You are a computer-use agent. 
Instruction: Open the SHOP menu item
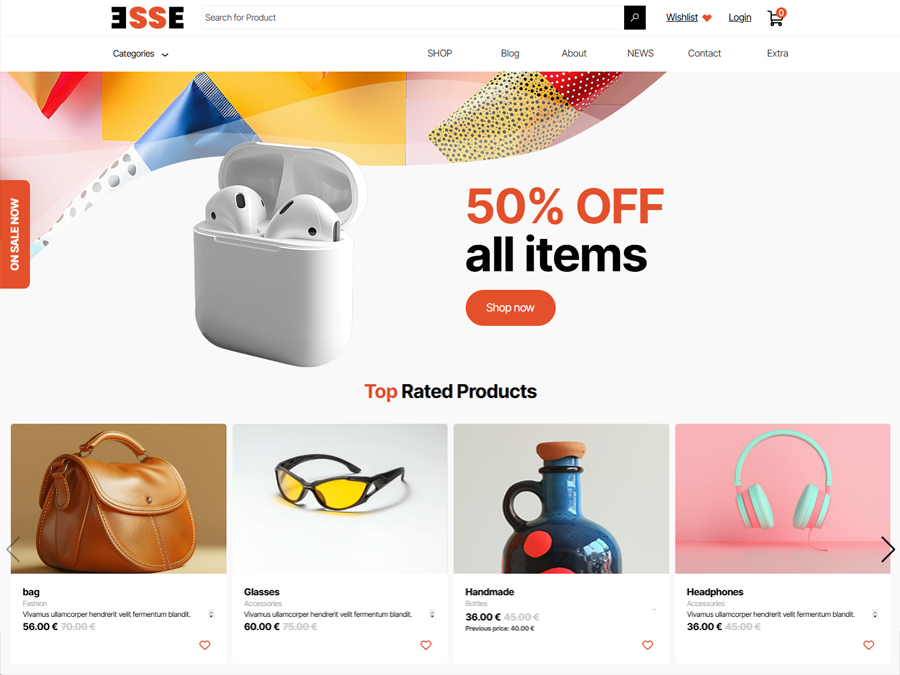pos(440,53)
